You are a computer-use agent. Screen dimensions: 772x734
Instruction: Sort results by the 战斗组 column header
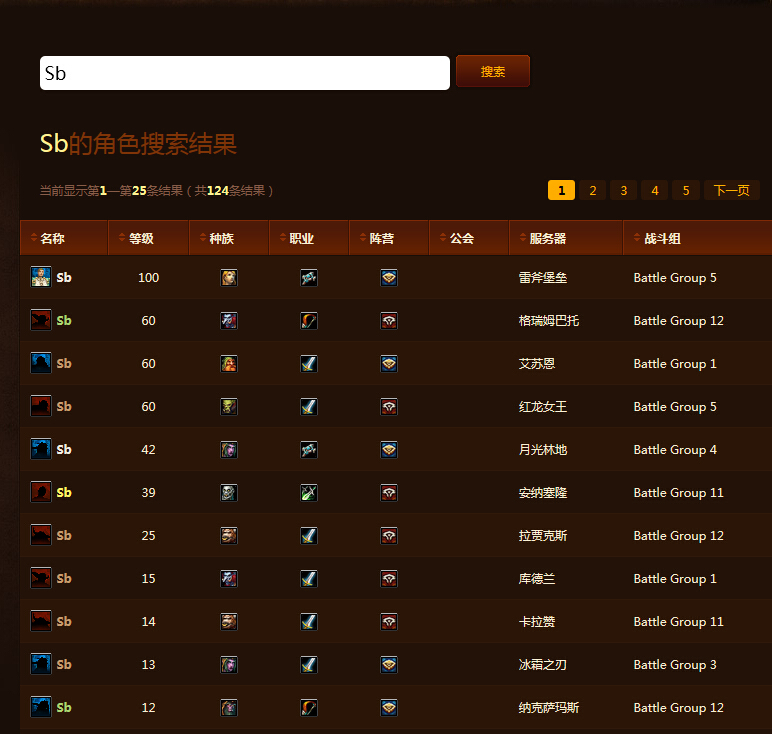(x=658, y=239)
